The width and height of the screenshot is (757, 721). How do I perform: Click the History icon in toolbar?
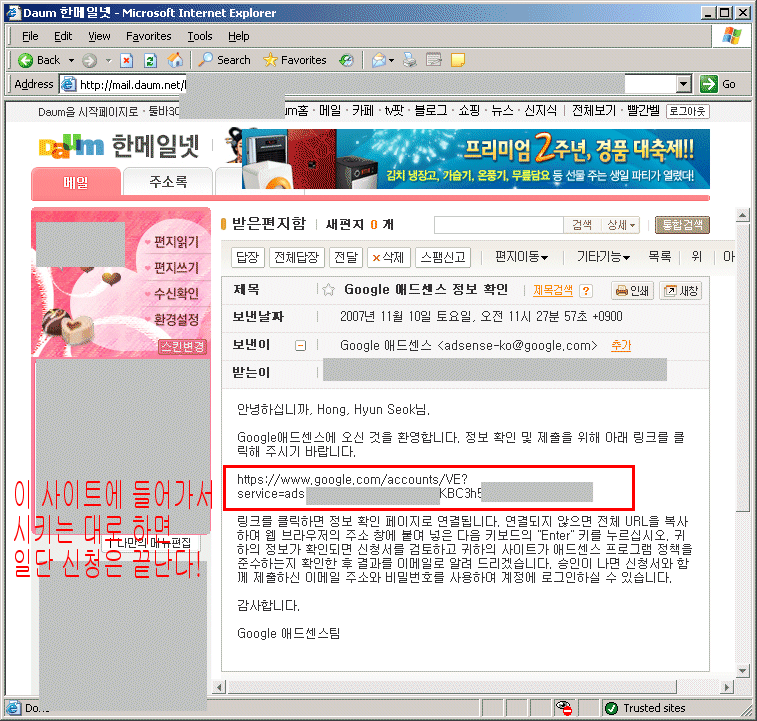pos(346,60)
